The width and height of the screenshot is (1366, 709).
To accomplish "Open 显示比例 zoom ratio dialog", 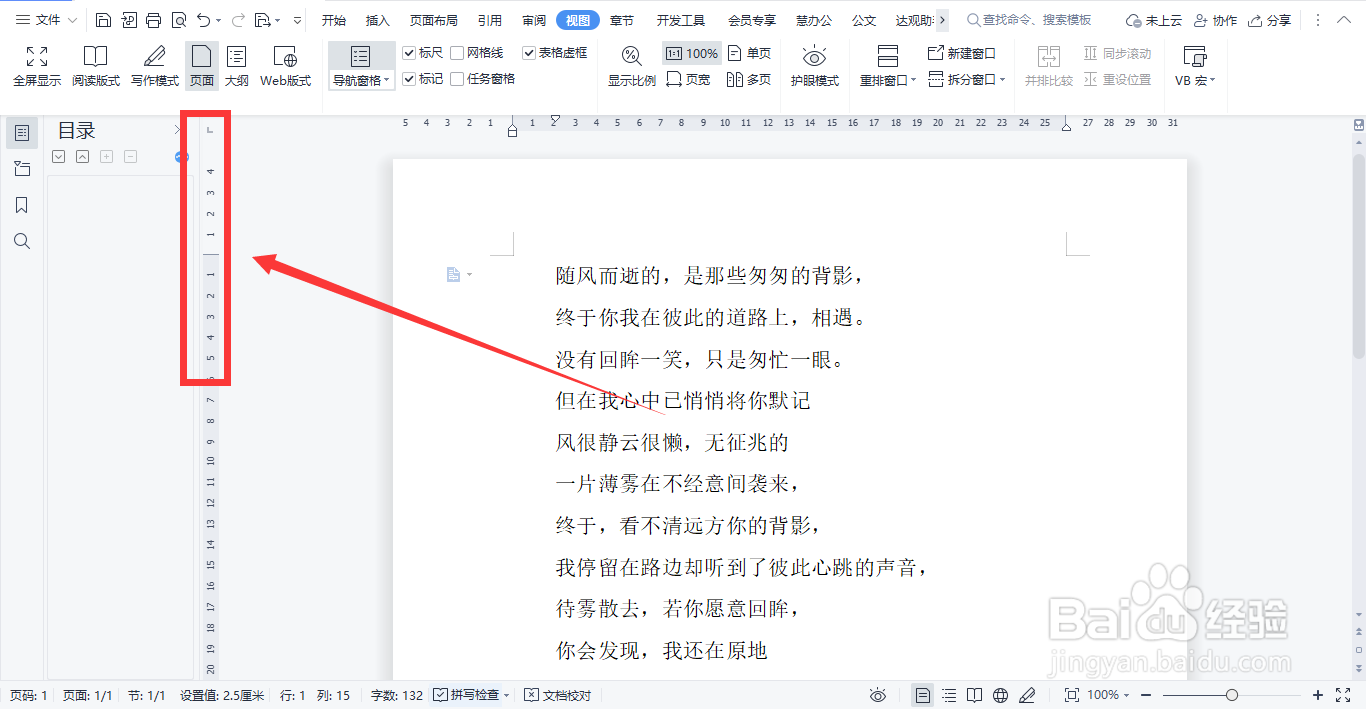I will [x=632, y=66].
